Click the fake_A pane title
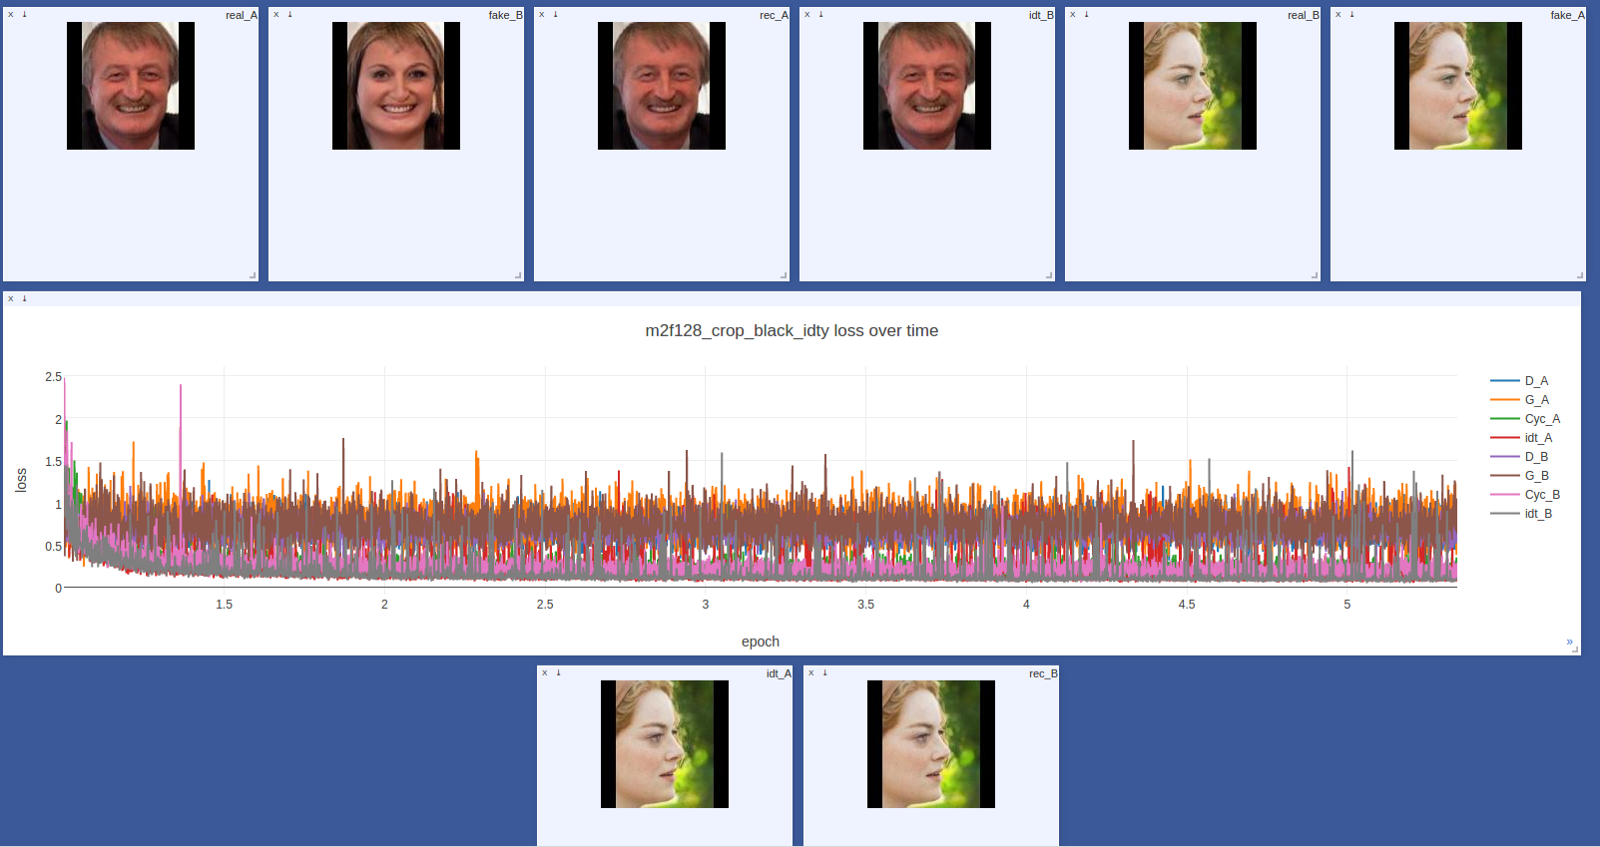This screenshot has width=1600, height=847. pyautogui.click(x=1568, y=15)
